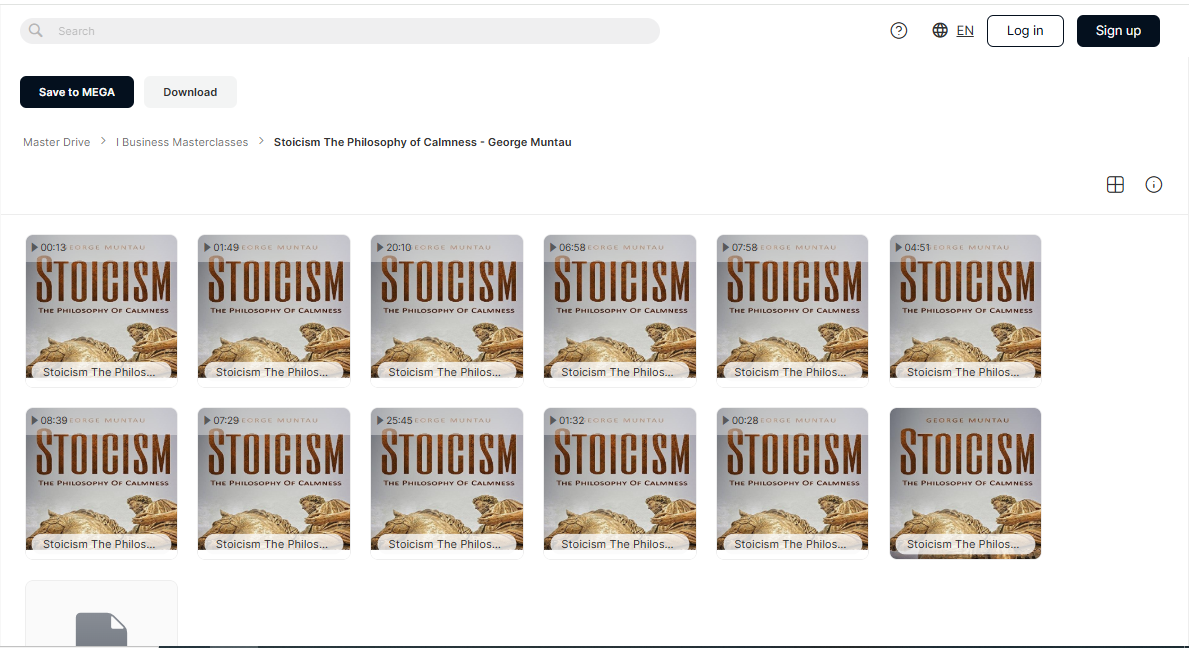The height and width of the screenshot is (648, 1189).
Task: Click the globe language icon
Action: [x=940, y=30]
